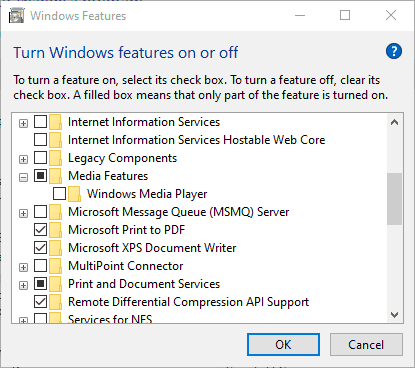Select Microsoft Message Queue (MSMQ) Server label
The width and height of the screenshot is (415, 368).
coord(179,212)
